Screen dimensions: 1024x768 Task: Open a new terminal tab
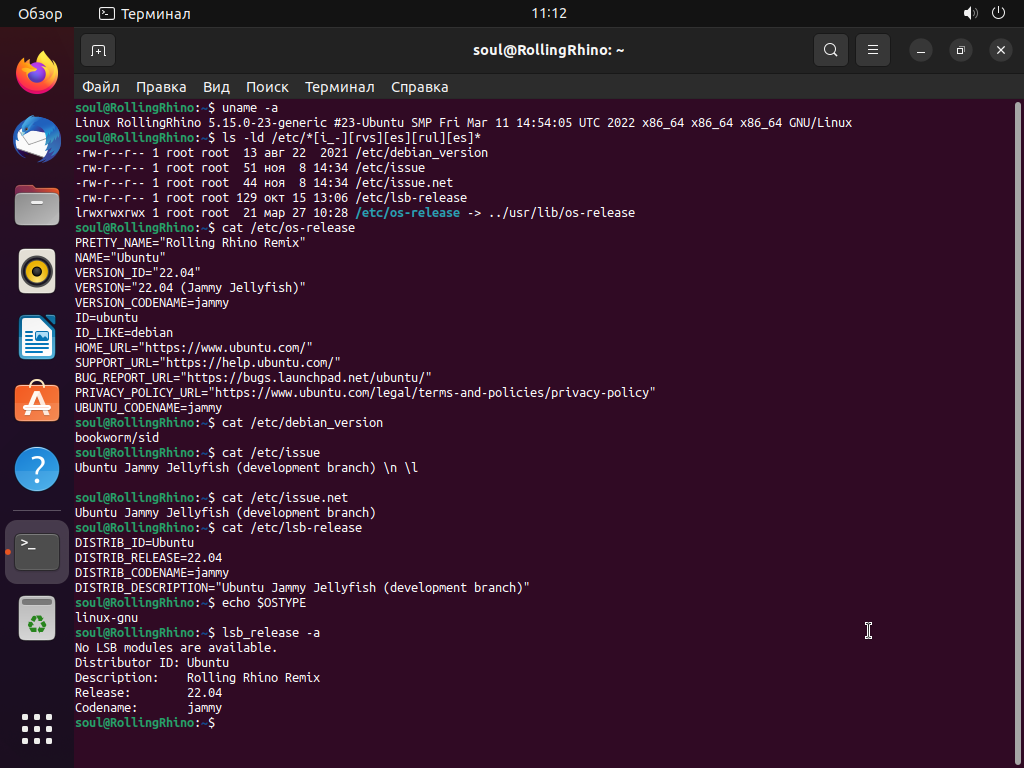98,50
